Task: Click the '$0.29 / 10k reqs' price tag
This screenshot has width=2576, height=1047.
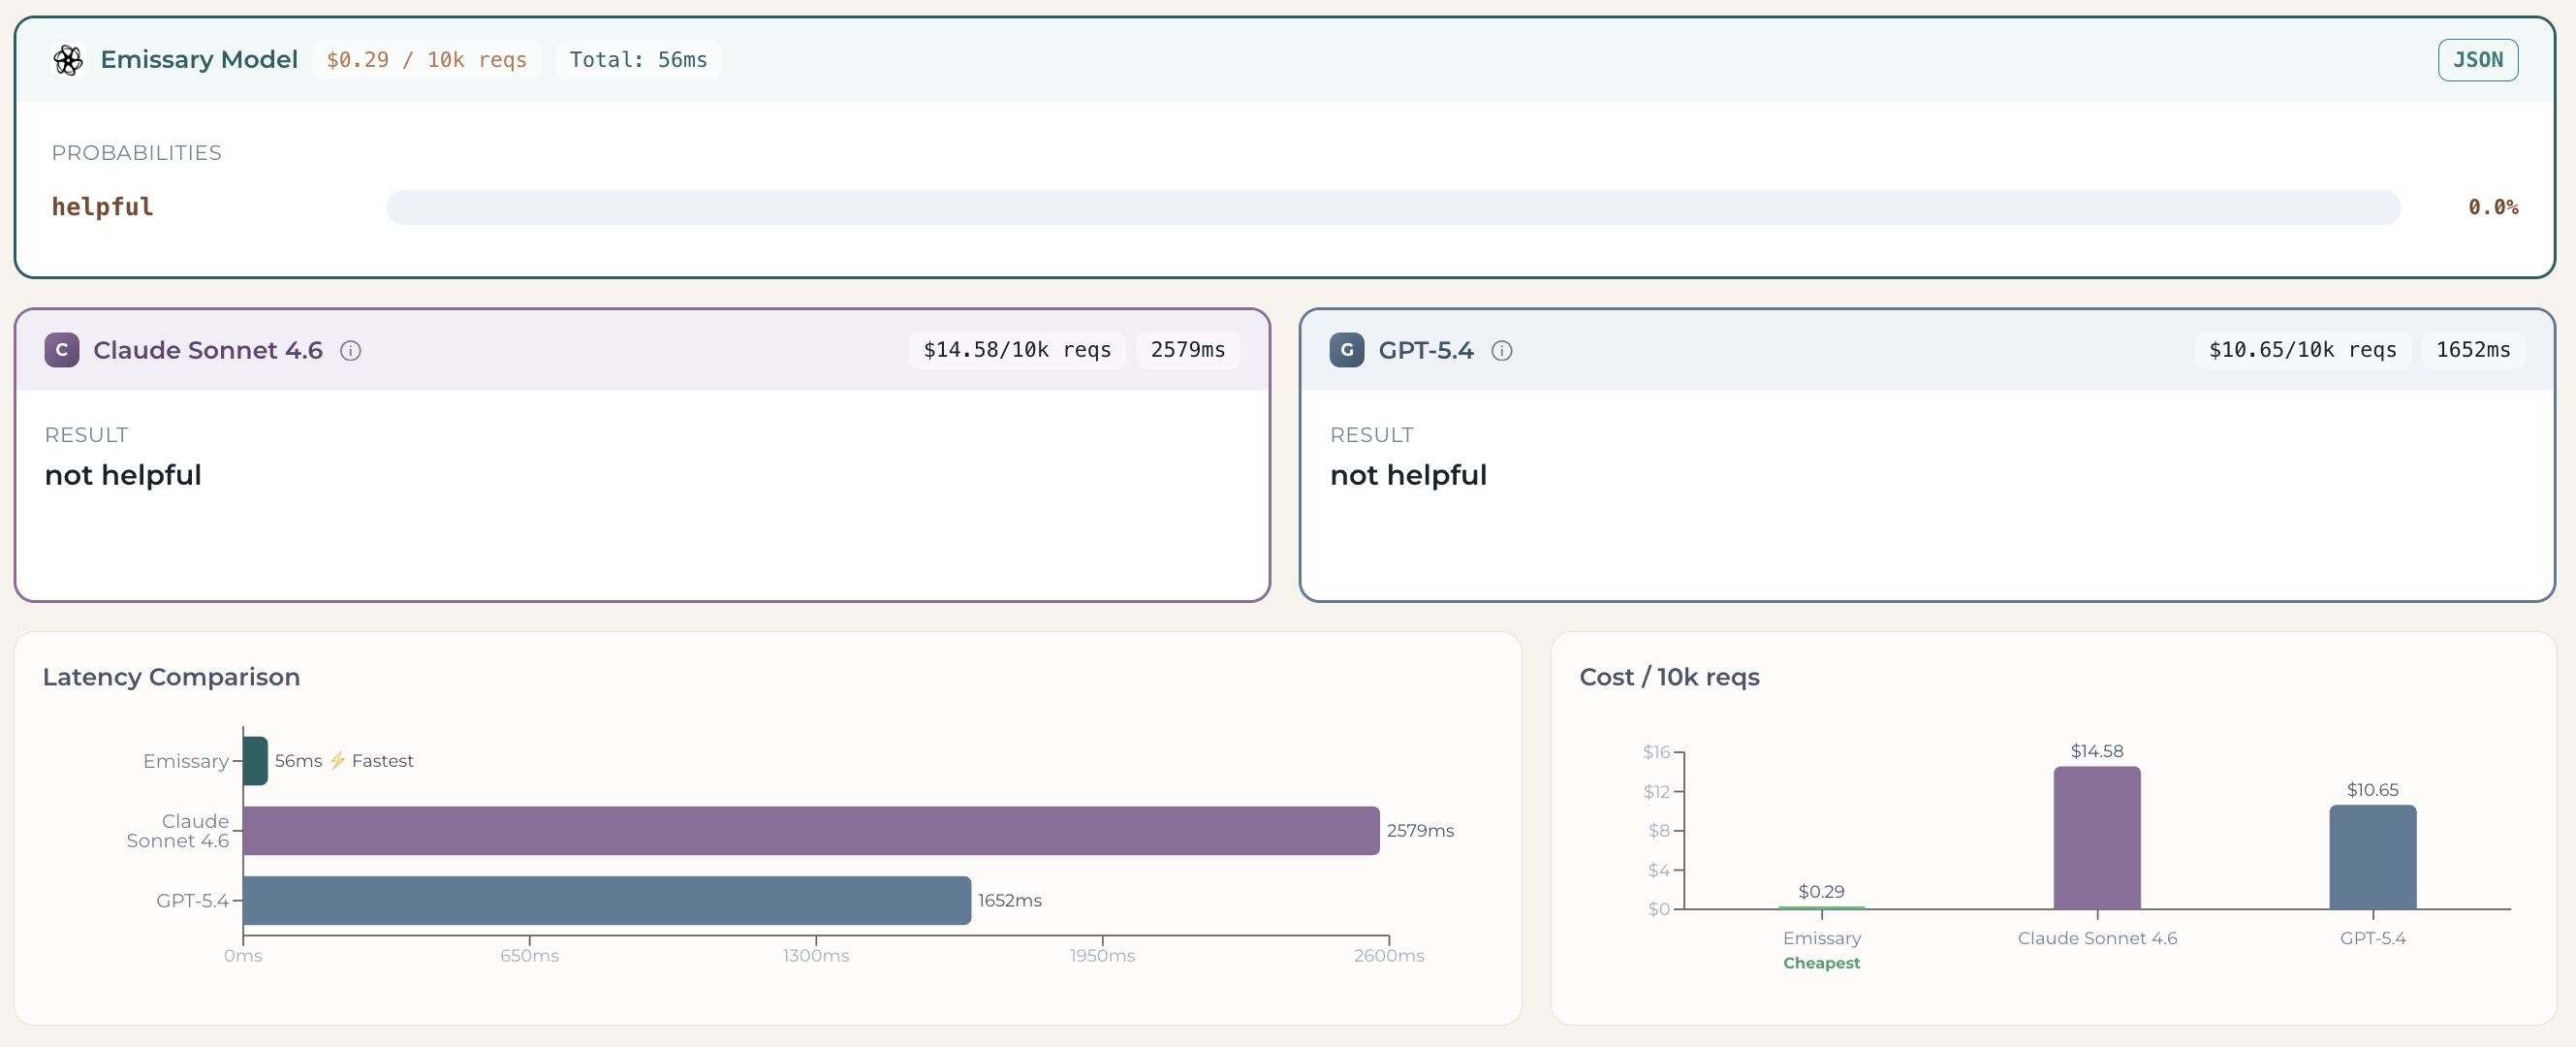Action: pyautogui.click(x=427, y=60)
